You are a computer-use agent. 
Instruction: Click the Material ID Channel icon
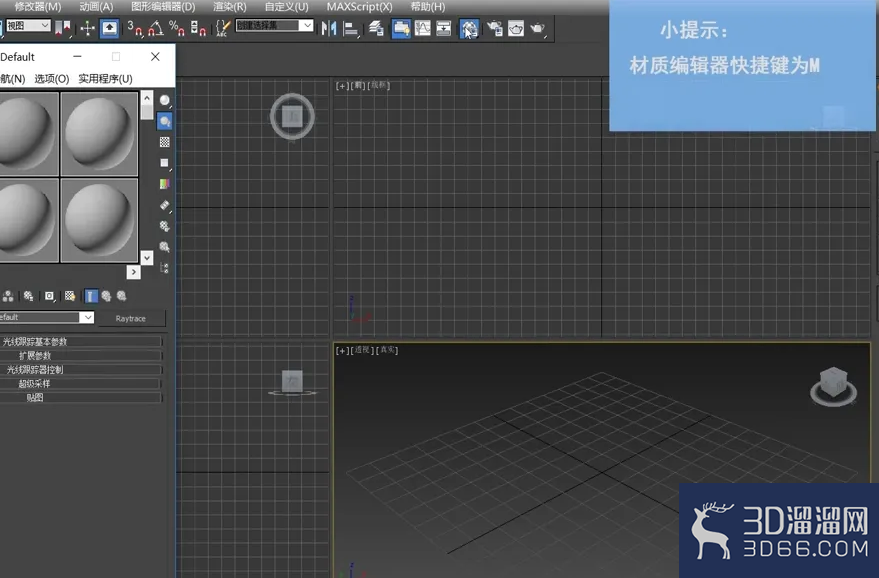50,296
